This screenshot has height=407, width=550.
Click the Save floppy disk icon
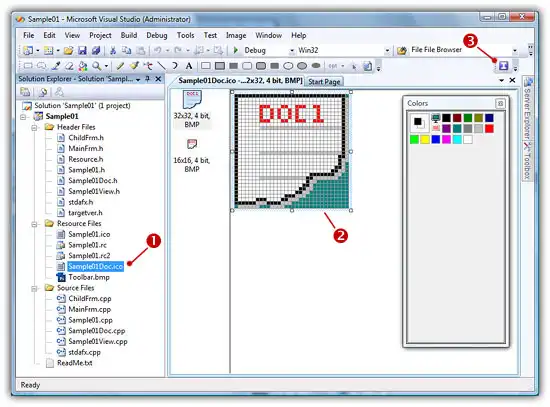pos(82,51)
